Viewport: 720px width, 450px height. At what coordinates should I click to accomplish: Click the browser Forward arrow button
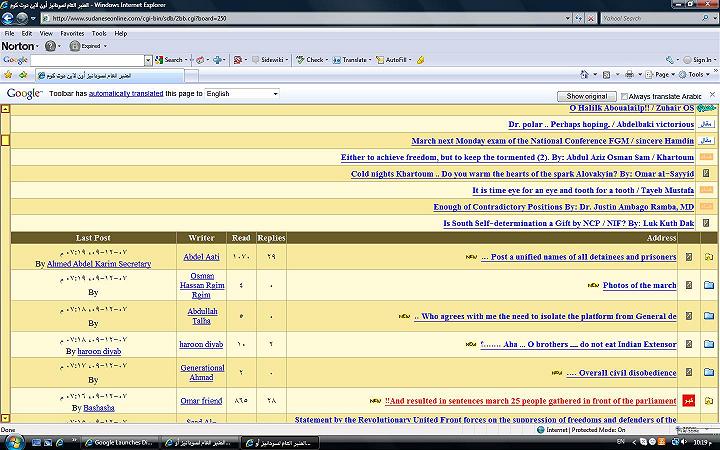click(x=22, y=18)
